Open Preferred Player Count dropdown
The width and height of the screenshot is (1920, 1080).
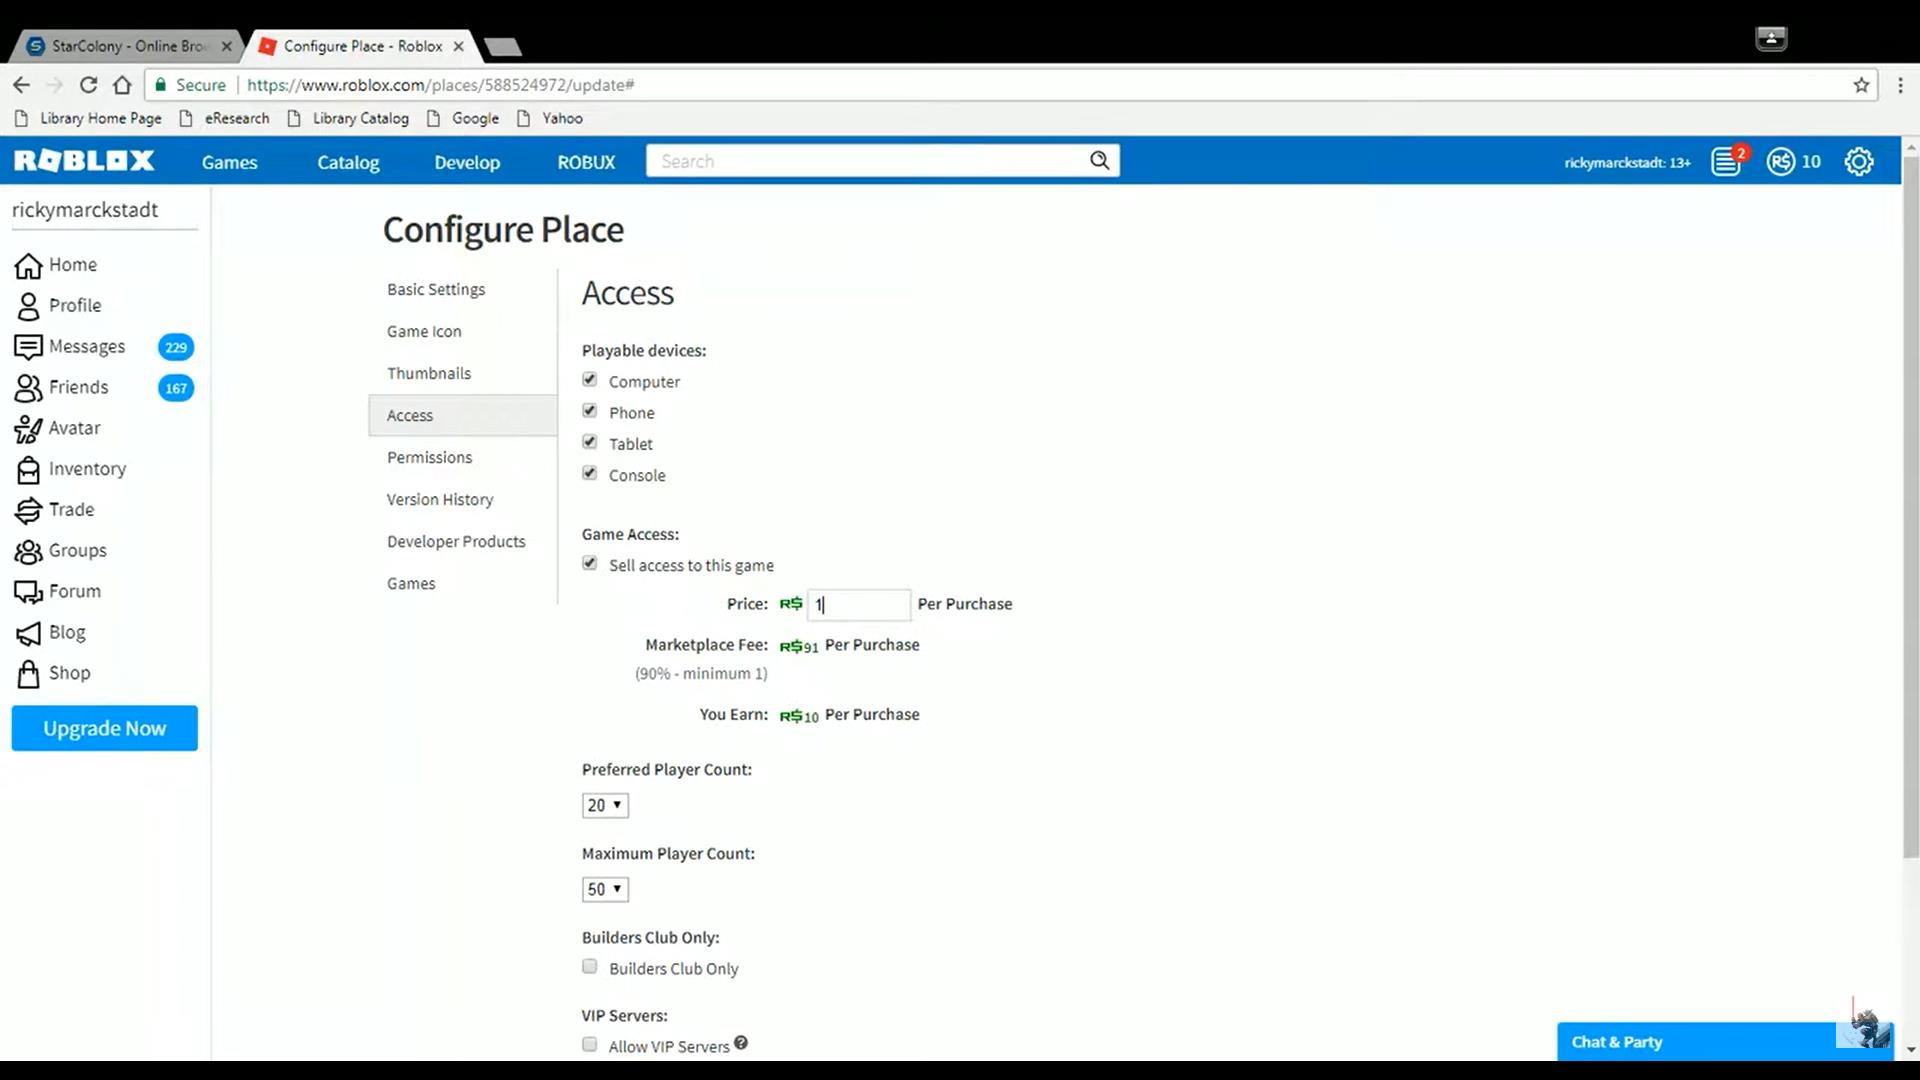pos(605,805)
